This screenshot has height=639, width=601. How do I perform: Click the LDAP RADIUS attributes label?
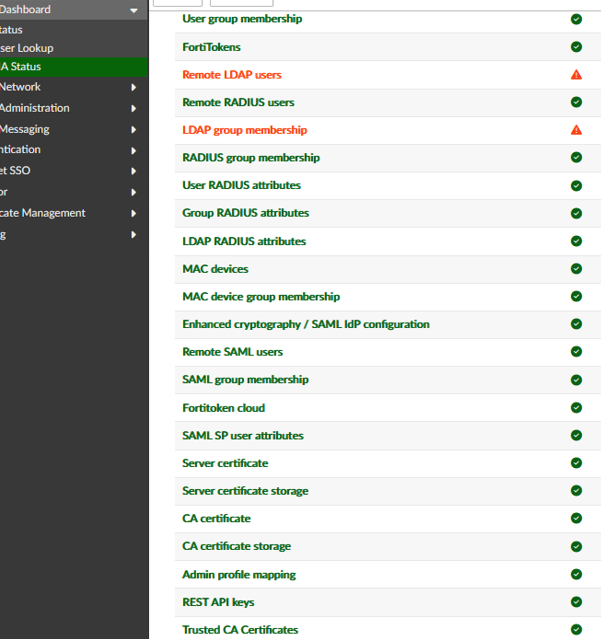(244, 241)
